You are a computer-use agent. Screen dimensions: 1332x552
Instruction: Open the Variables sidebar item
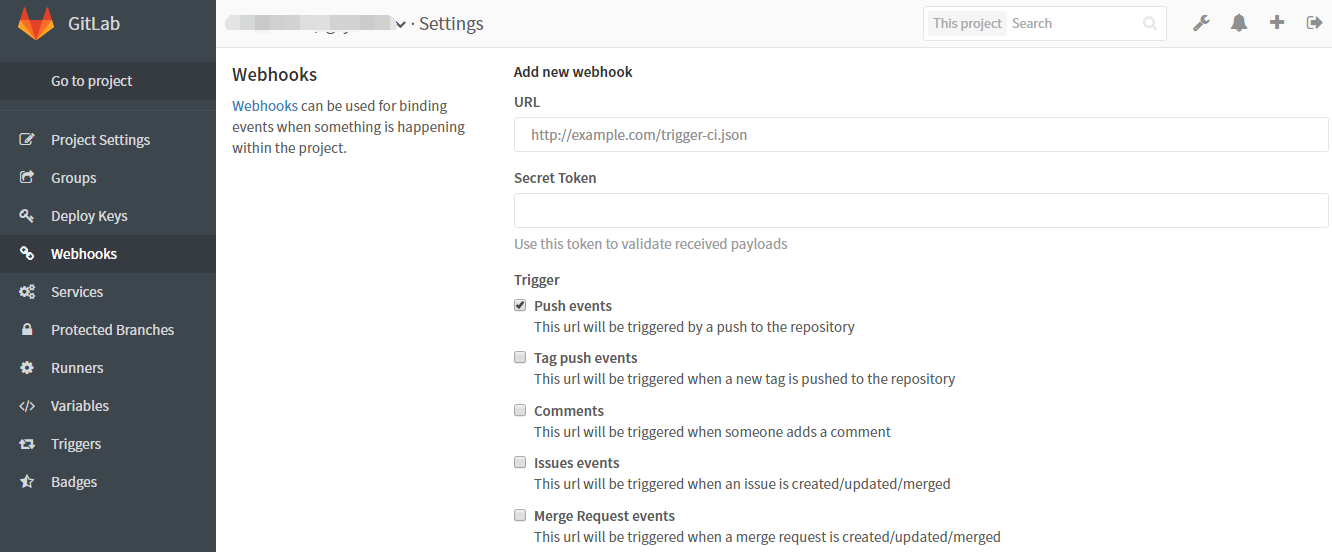tap(80, 406)
